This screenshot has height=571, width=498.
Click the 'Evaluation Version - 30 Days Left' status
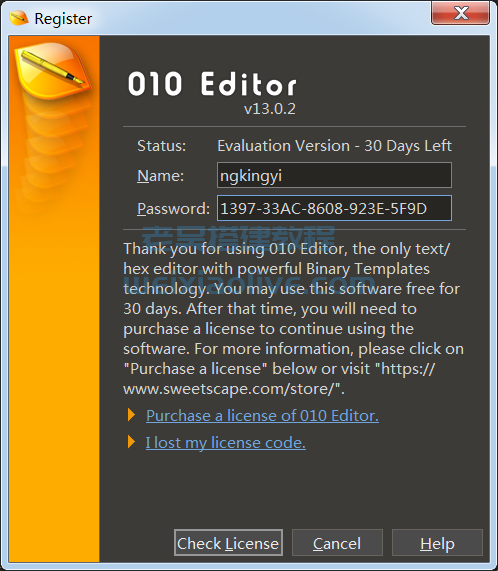[x=334, y=146]
